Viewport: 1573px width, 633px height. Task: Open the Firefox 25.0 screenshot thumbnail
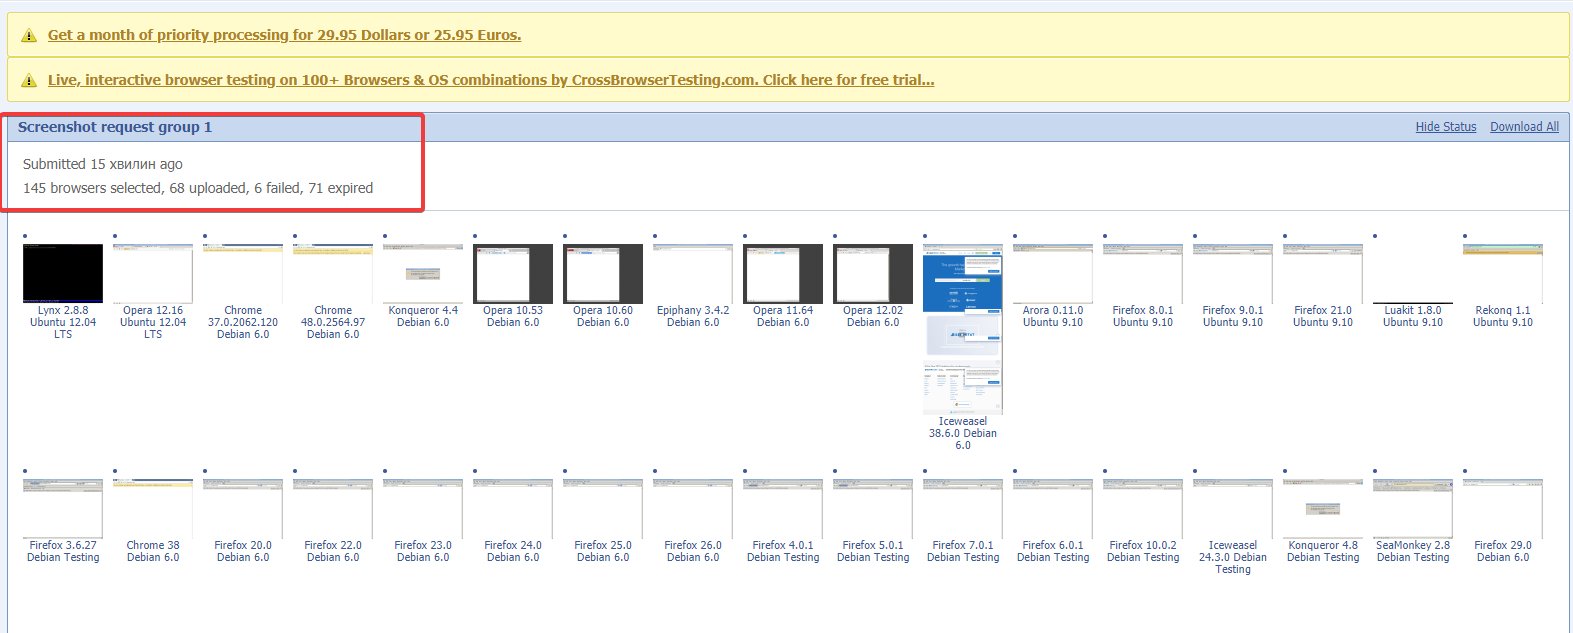coord(603,508)
